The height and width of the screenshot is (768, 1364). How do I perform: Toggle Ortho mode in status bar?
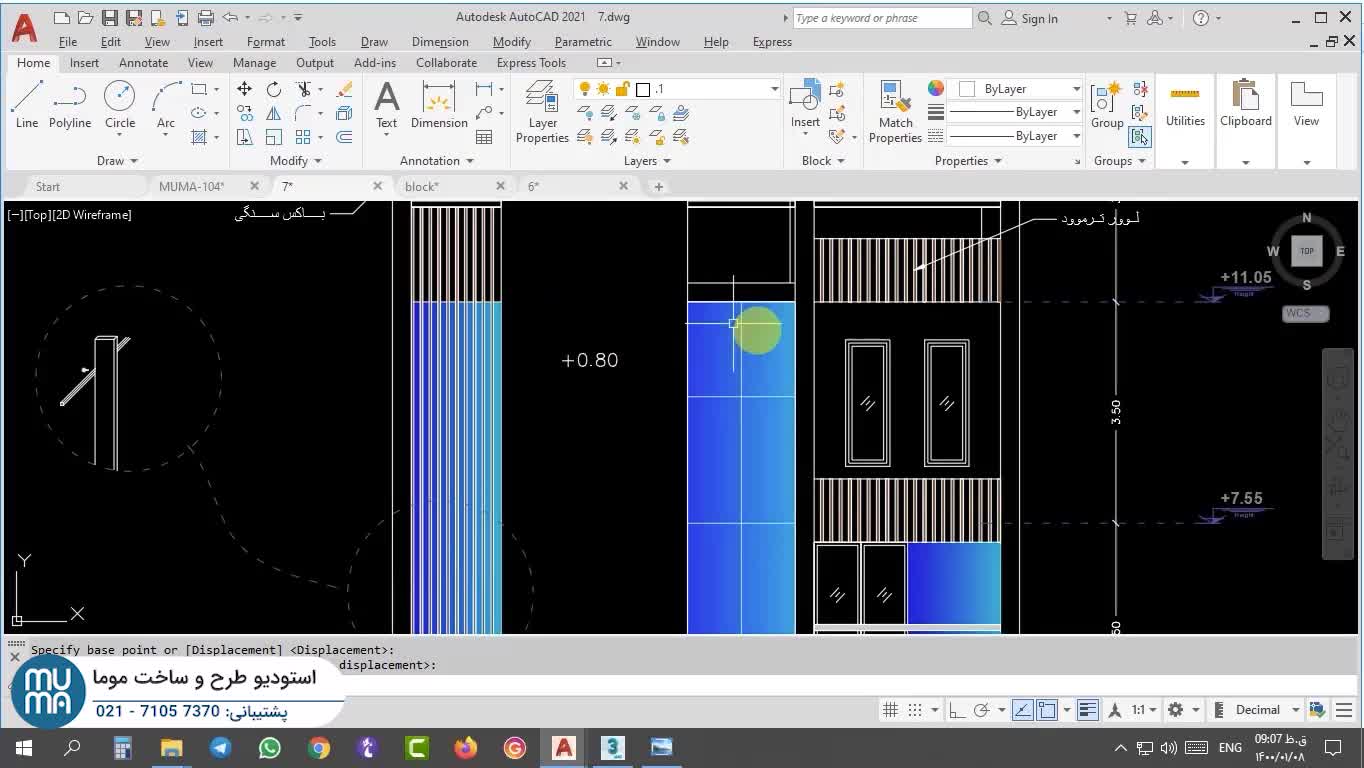coord(957,710)
